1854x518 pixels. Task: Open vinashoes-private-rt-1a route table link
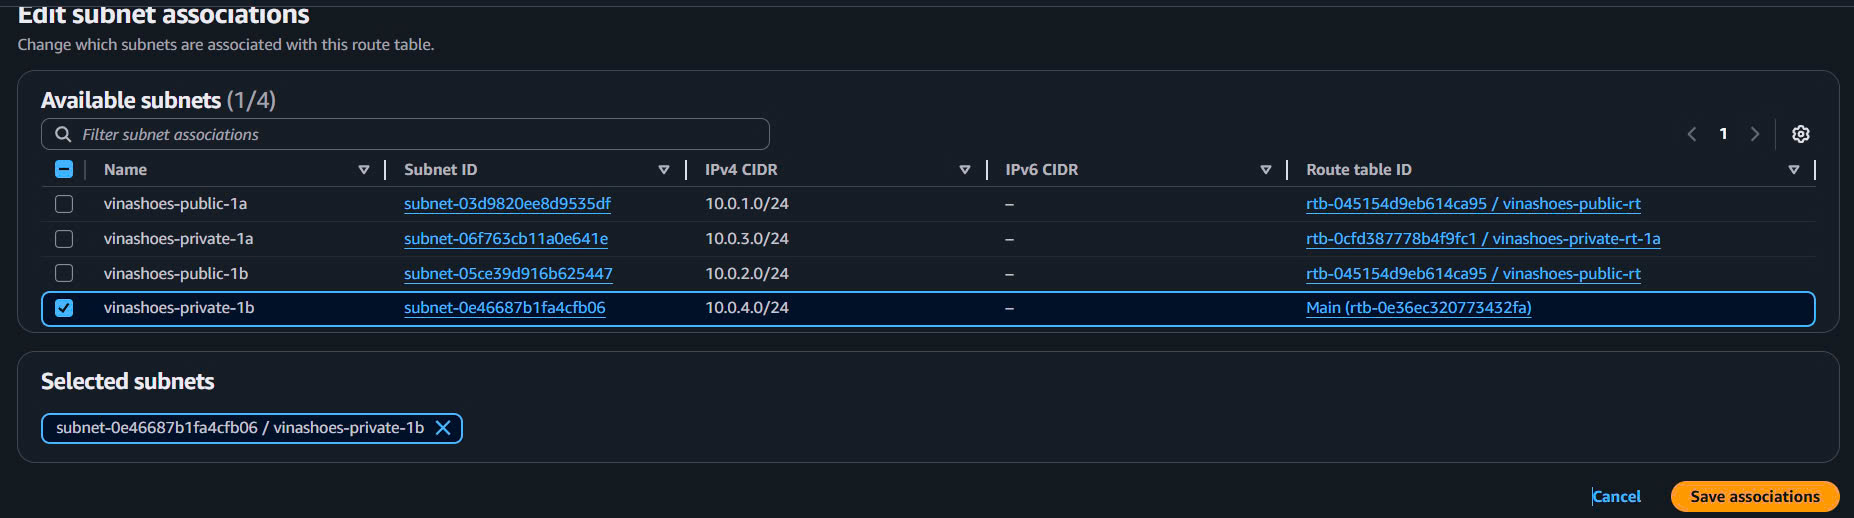[x=1483, y=239]
